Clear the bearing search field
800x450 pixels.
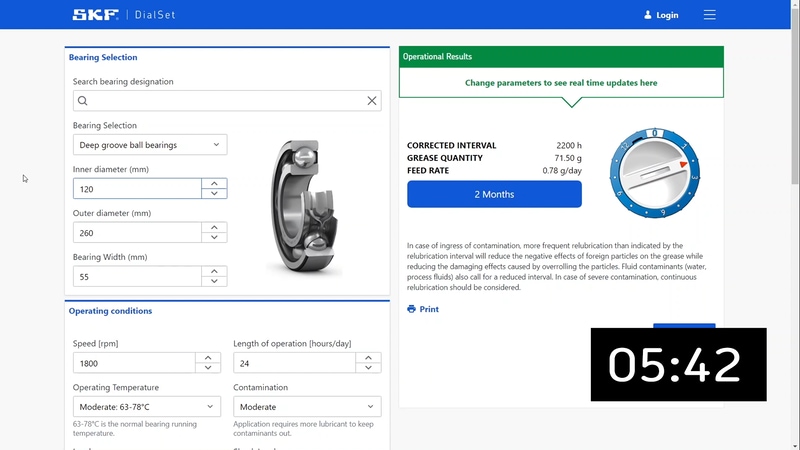click(x=372, y=101)
